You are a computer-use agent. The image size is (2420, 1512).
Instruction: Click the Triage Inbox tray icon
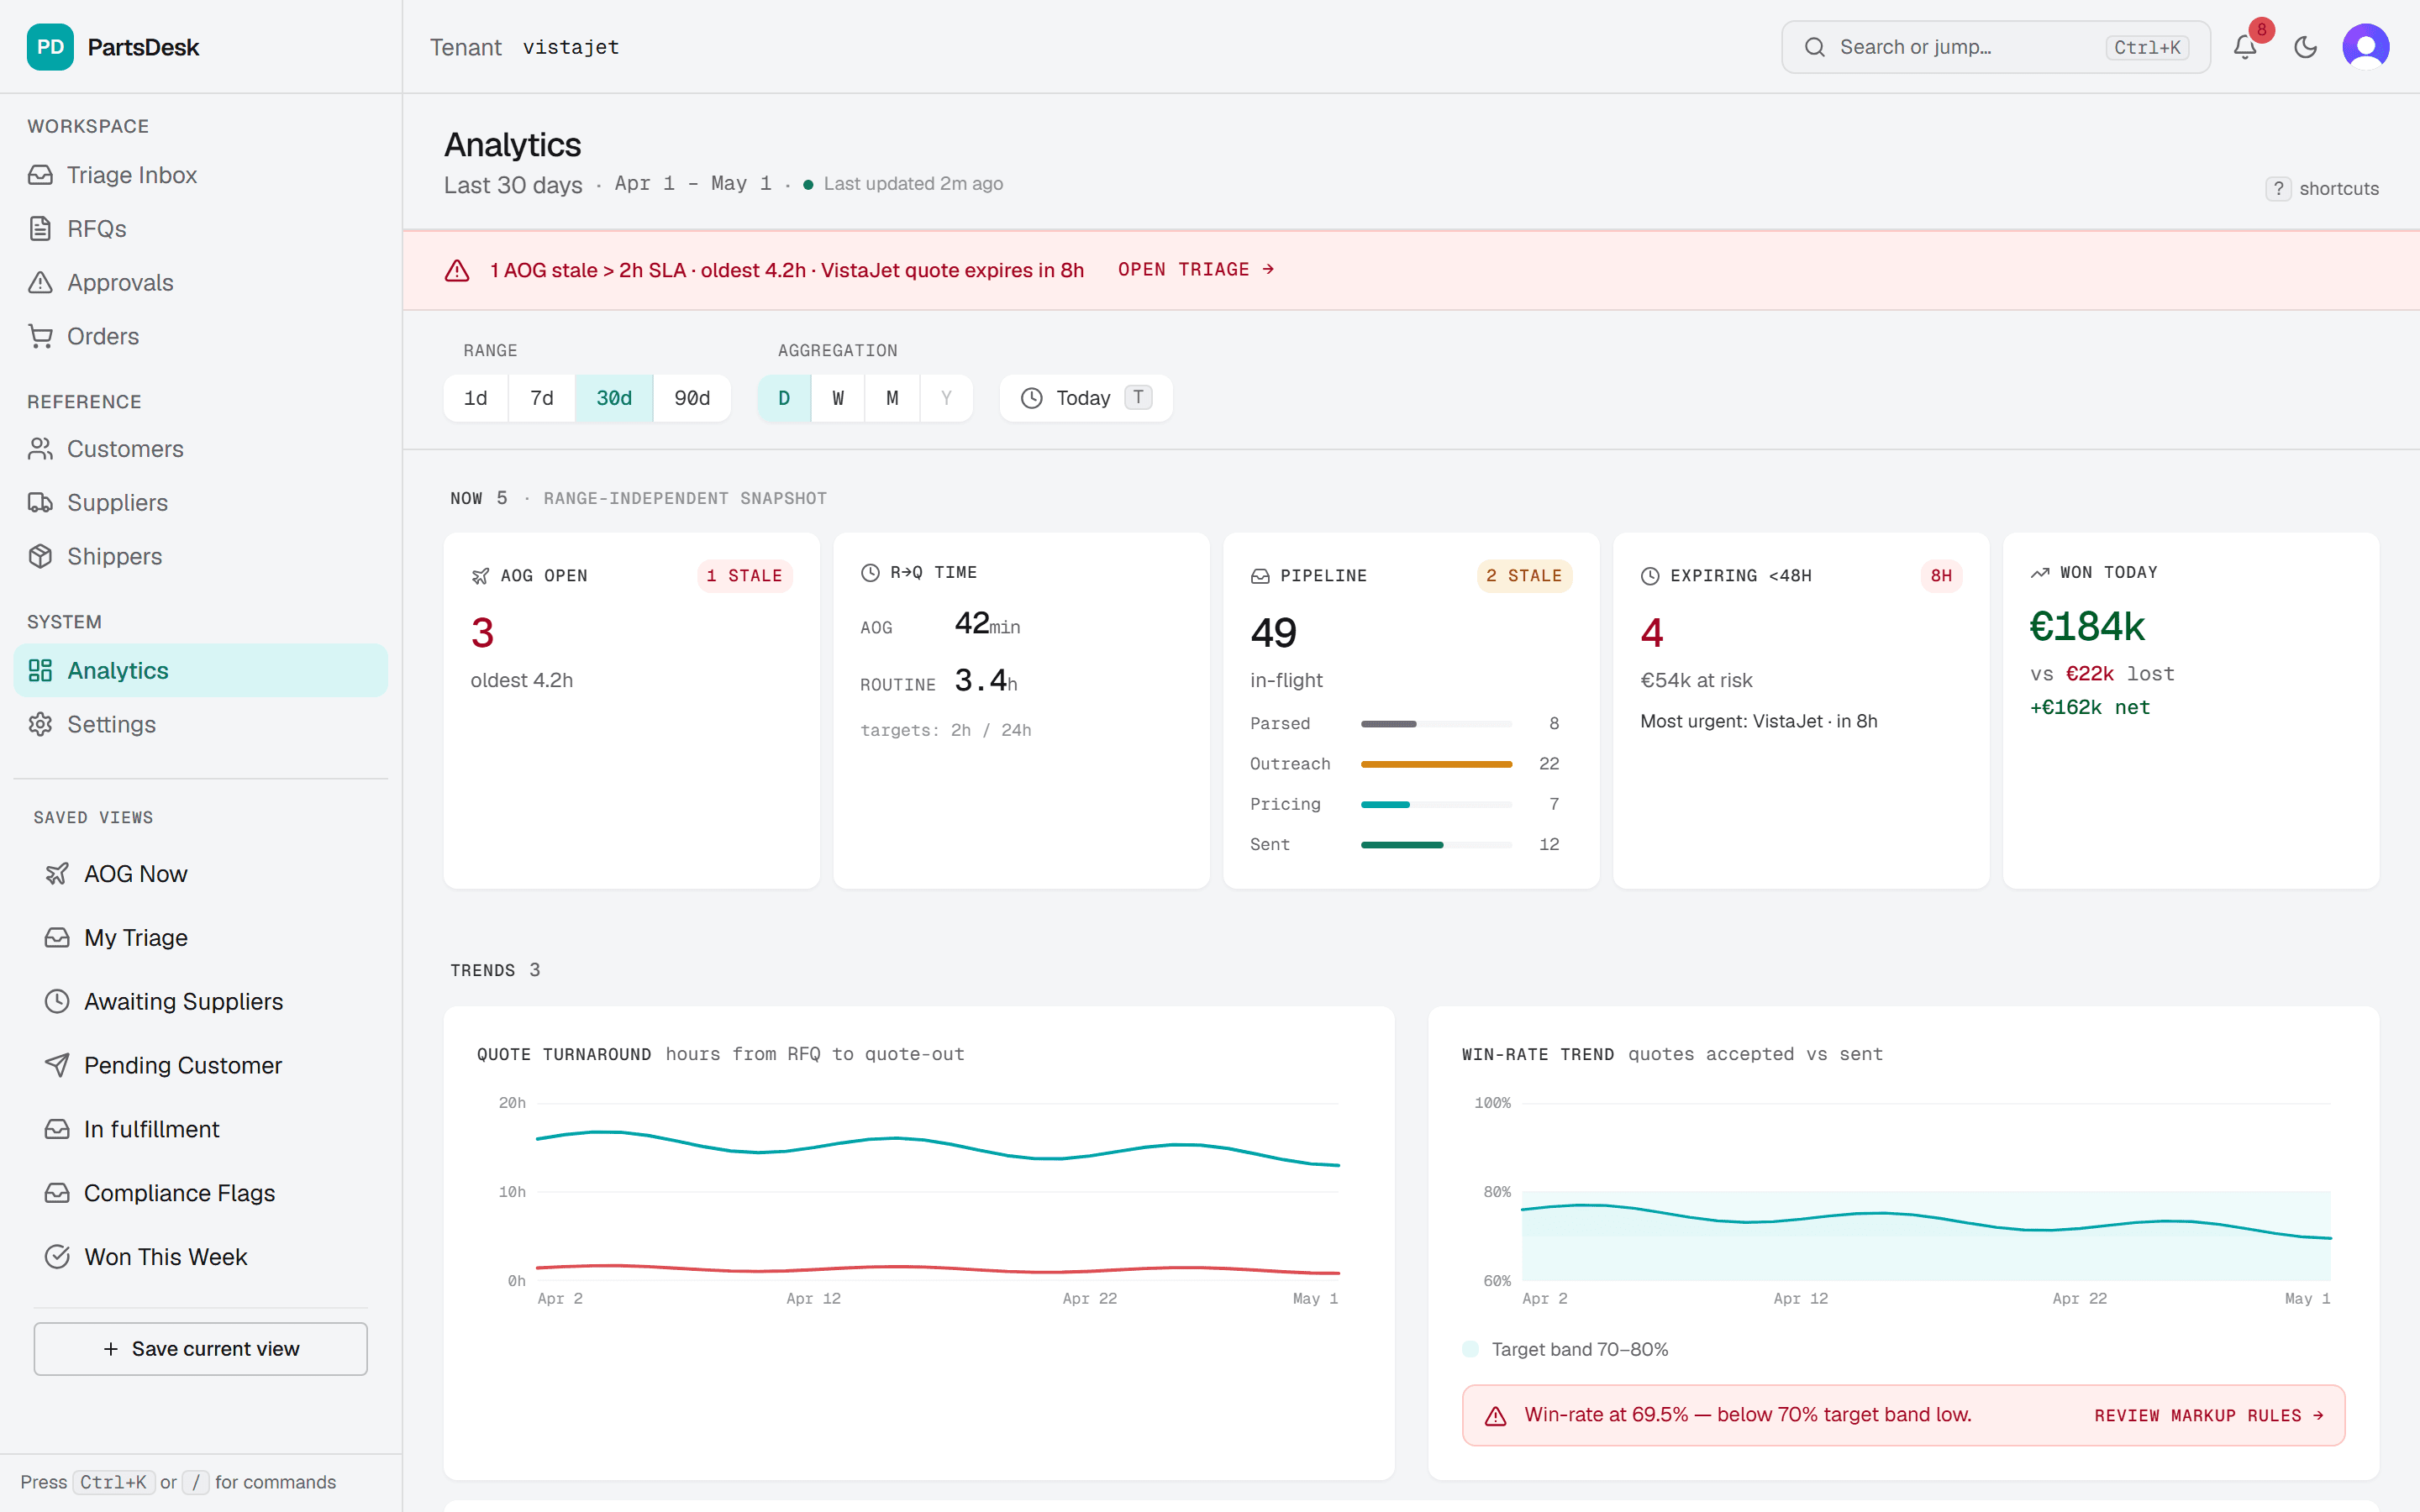pos(40,175)
